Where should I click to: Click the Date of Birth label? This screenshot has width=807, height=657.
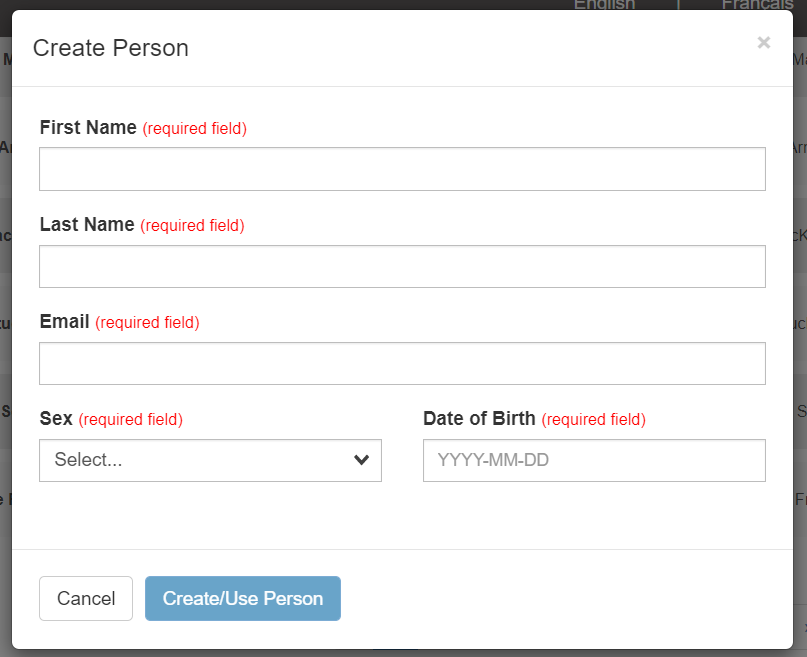(479, 418)
